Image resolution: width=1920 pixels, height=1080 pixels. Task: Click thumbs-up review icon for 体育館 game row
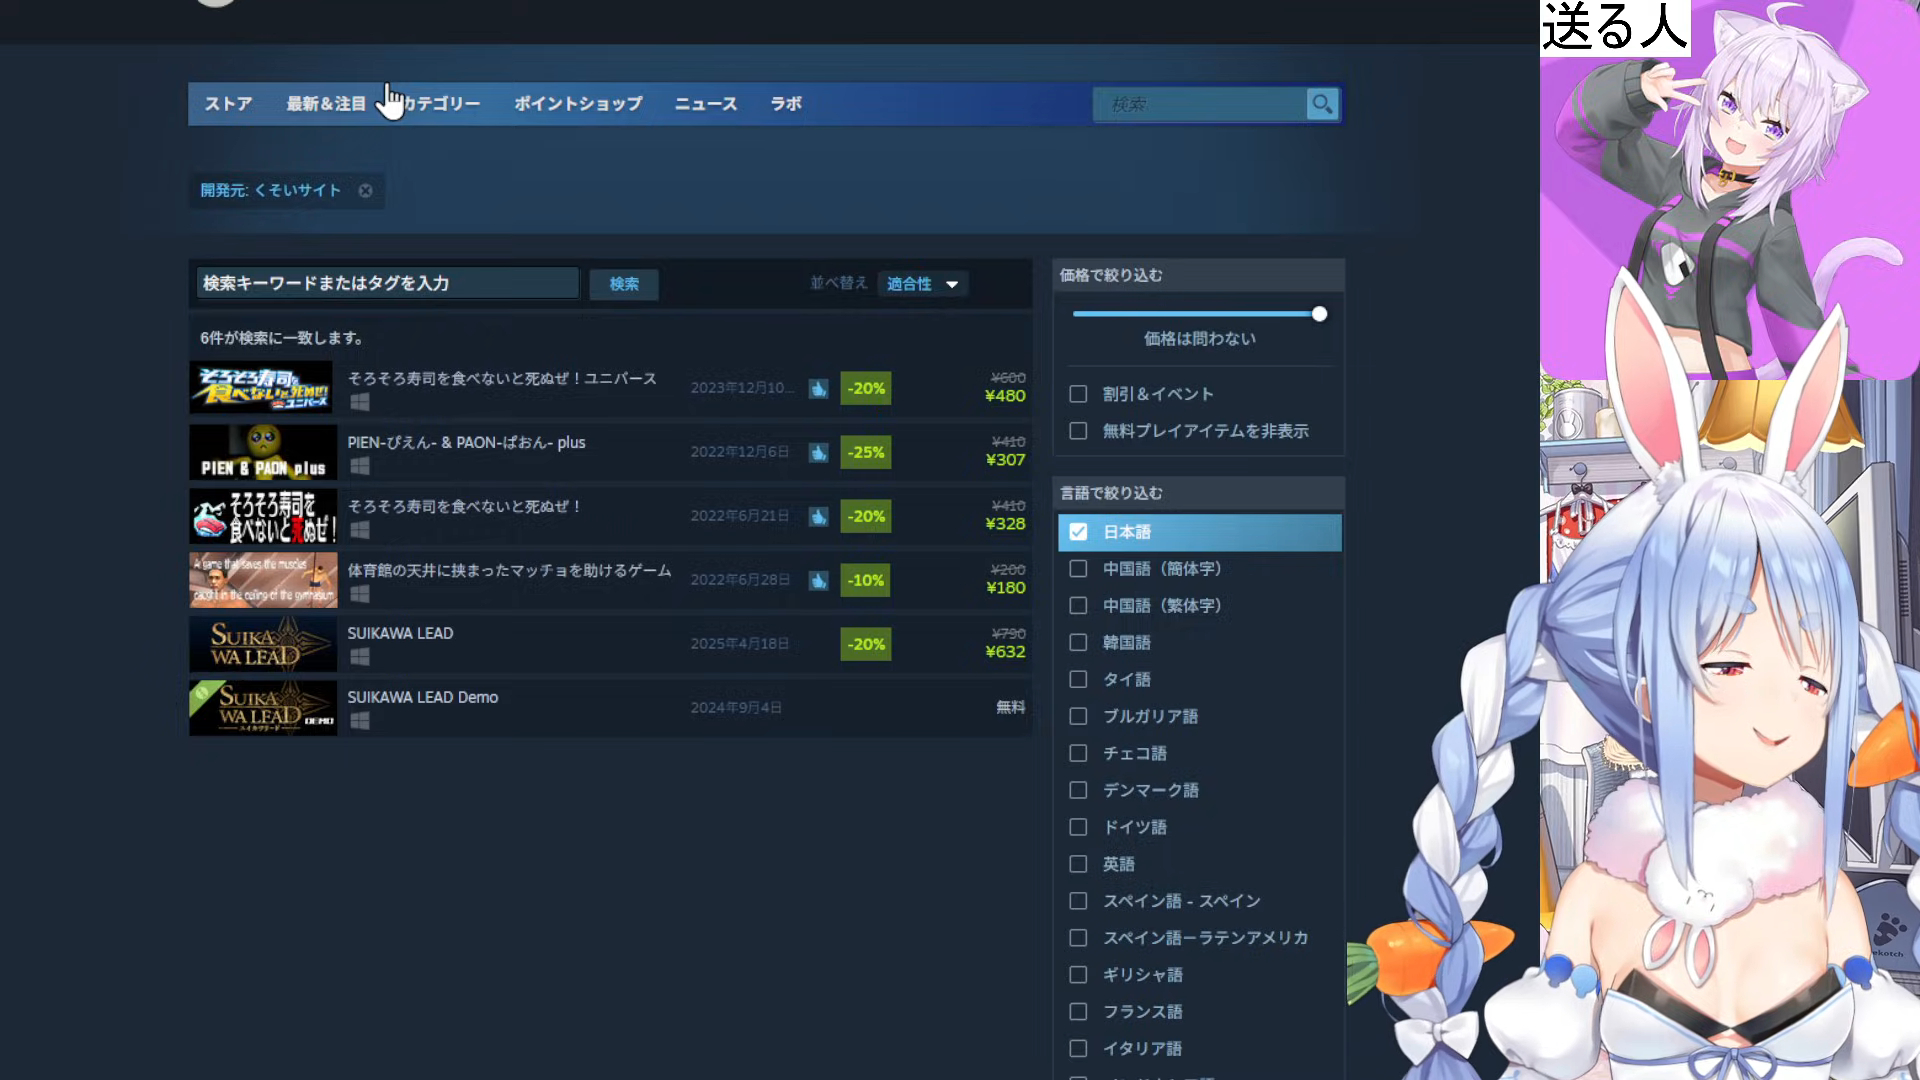tap(818, 580)
